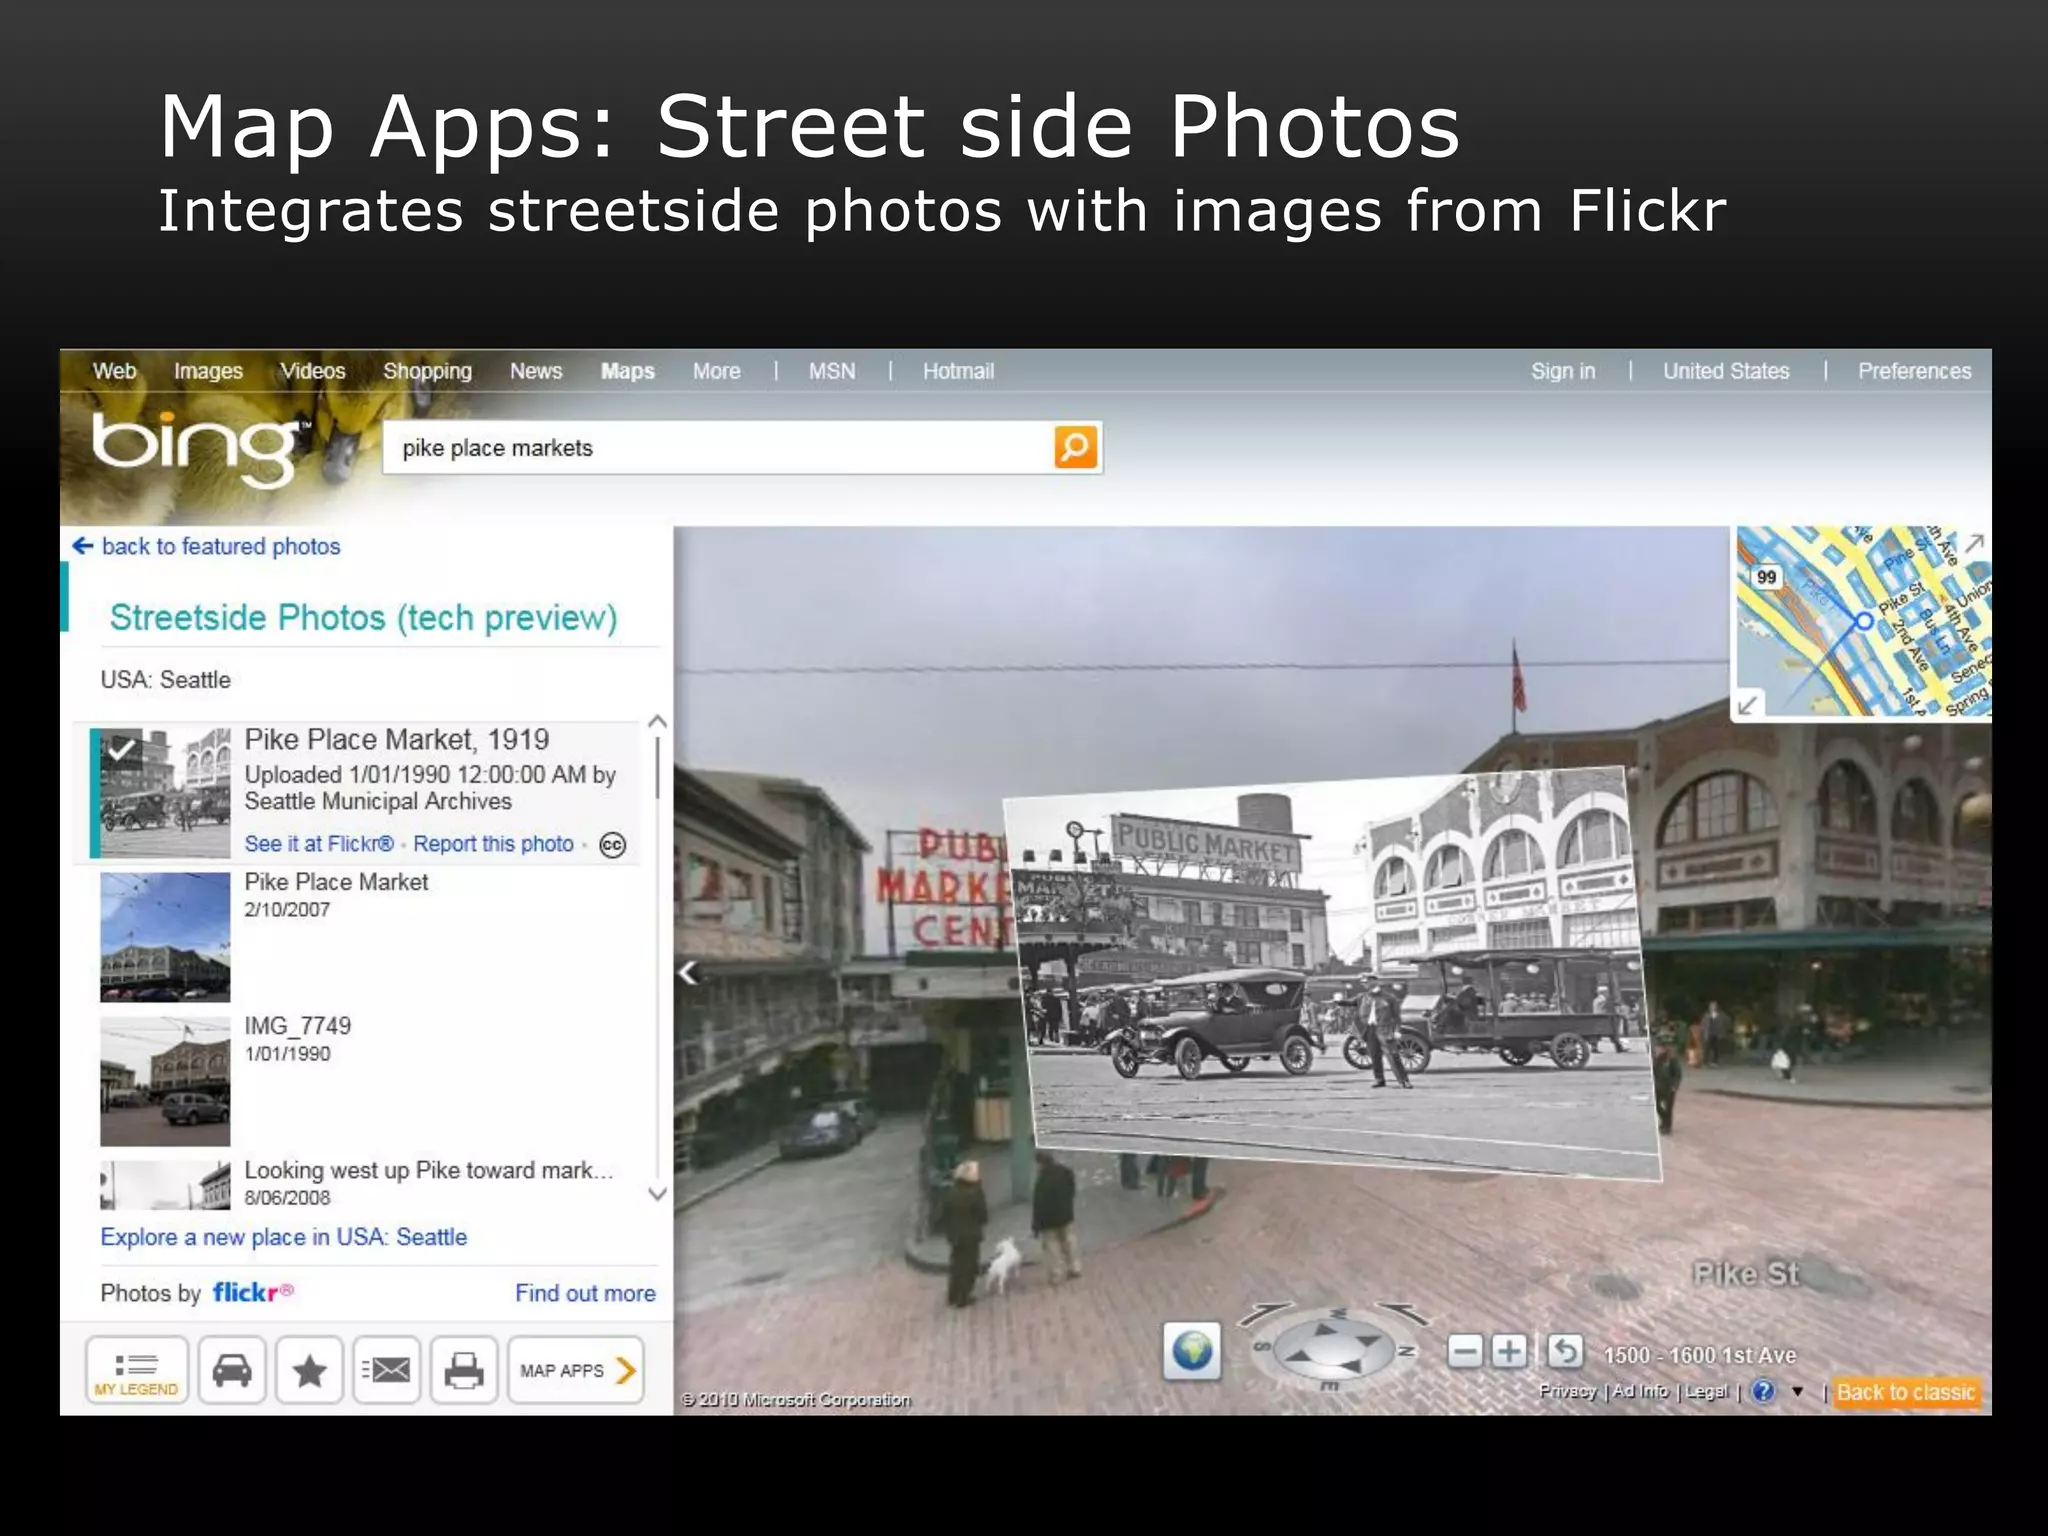2048x1536 pixels.
Task: Click Find out more link
Action: (585, 1293)
